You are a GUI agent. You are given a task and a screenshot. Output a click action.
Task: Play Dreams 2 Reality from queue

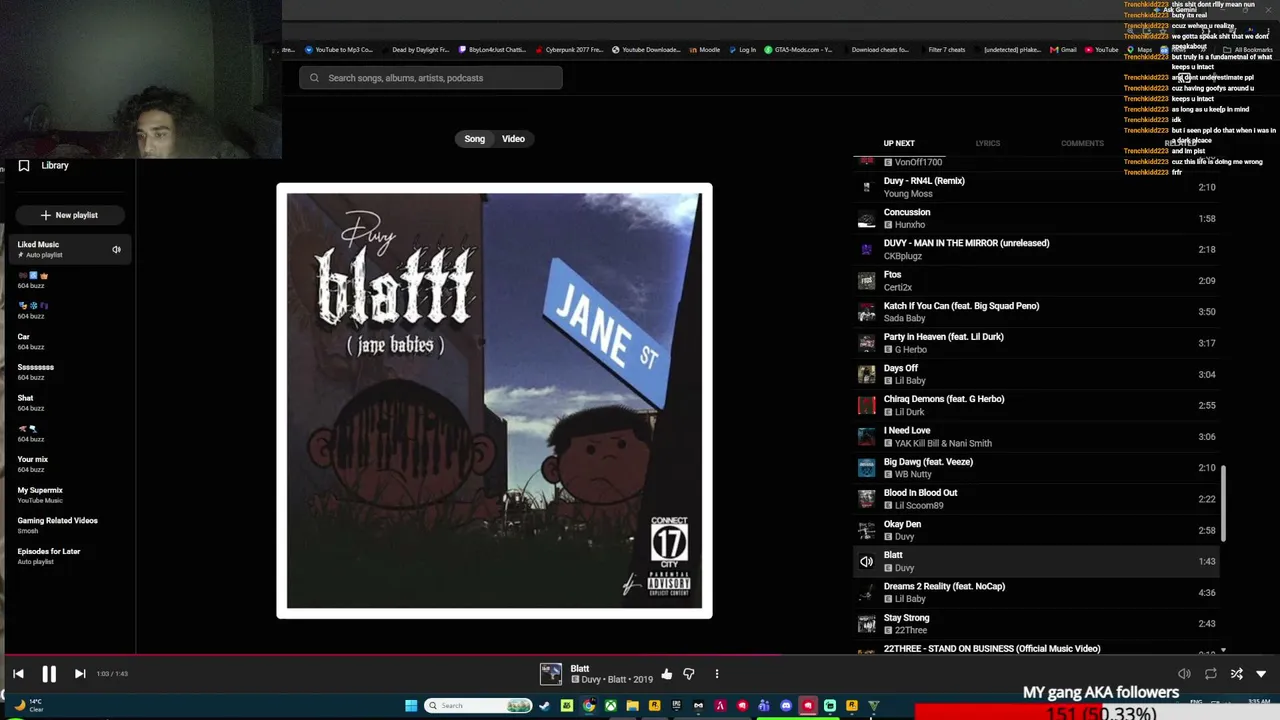coord(1036,593)
